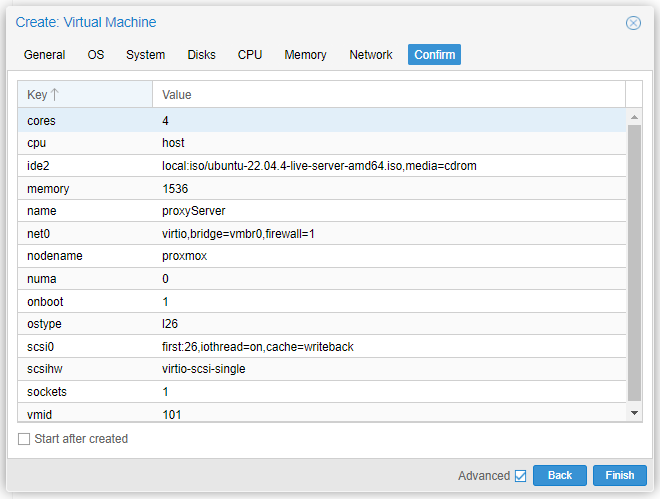Select the sockets row

pyautogui.click(x=322, y=392)
